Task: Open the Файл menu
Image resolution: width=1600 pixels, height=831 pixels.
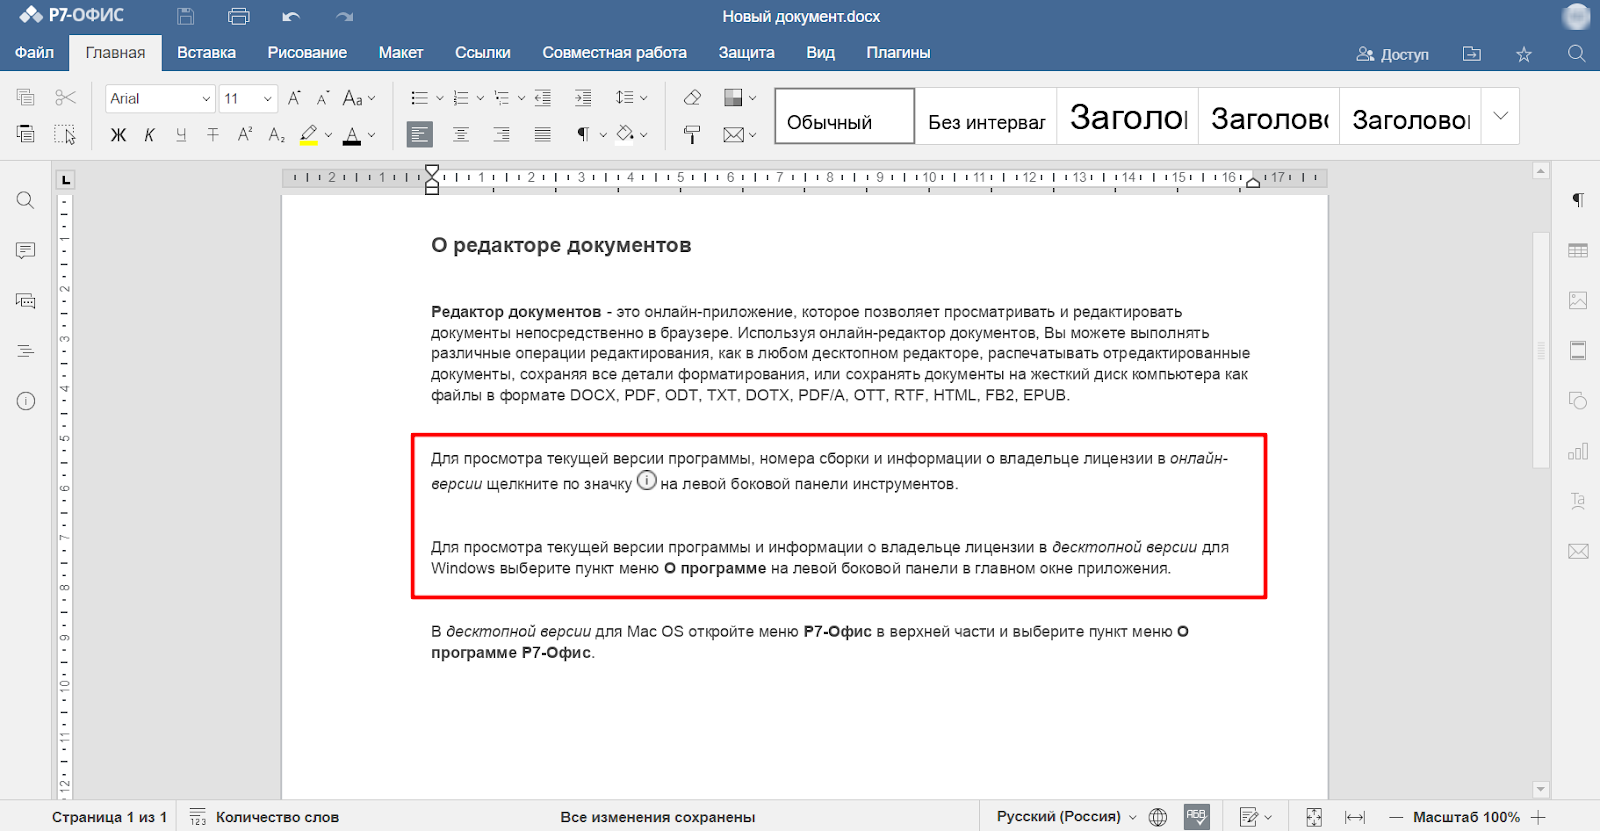Action: click(x=34, y=53)
